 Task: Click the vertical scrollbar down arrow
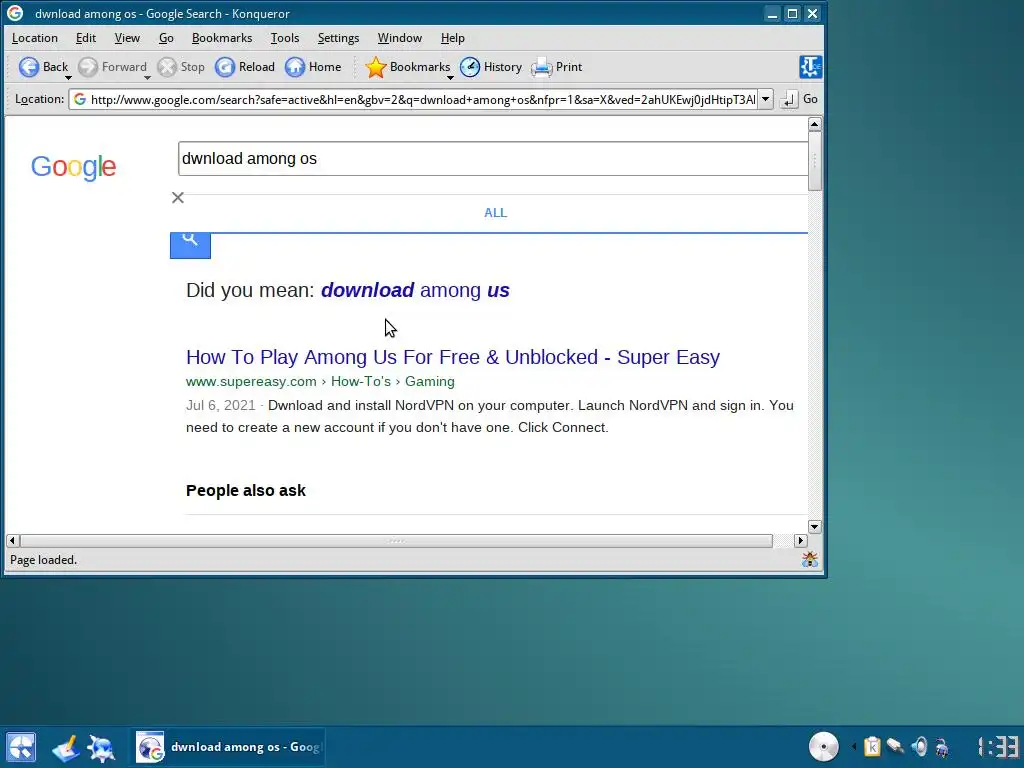814,526
